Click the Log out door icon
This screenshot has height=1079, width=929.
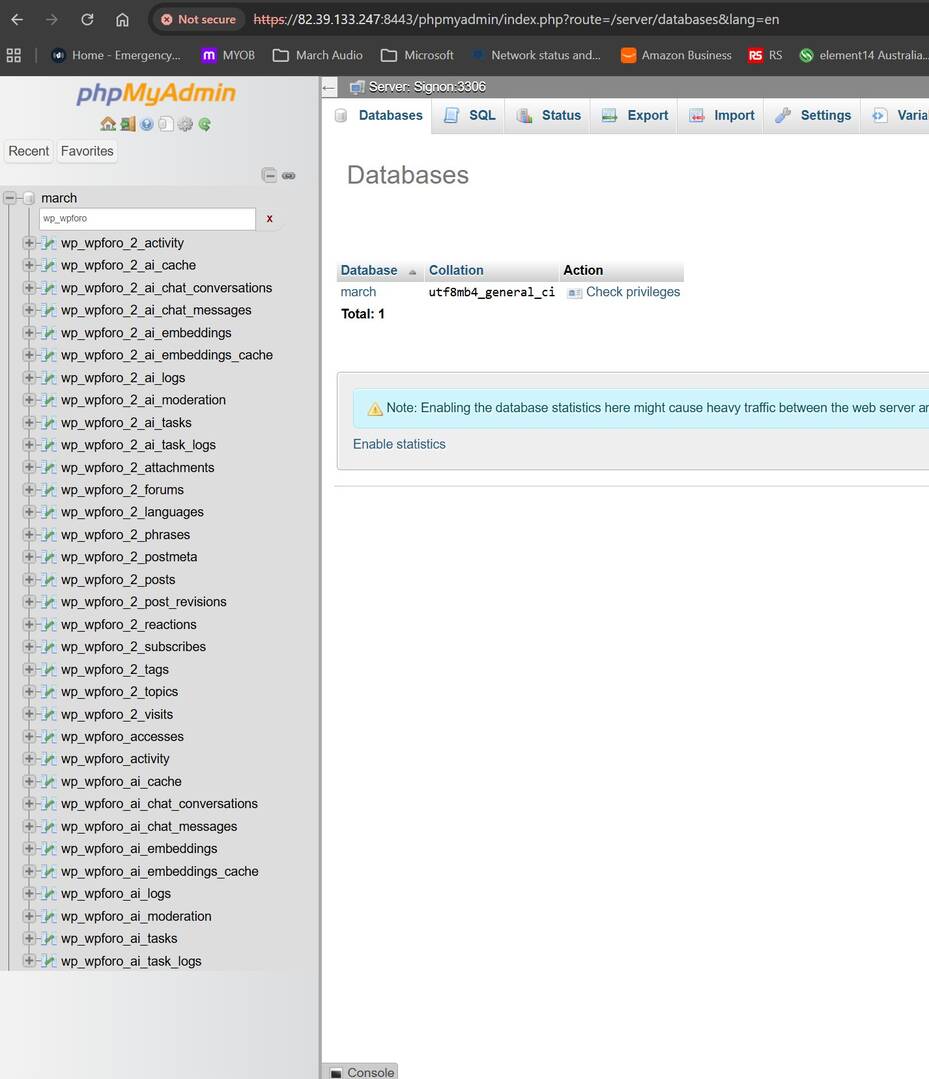127,124
